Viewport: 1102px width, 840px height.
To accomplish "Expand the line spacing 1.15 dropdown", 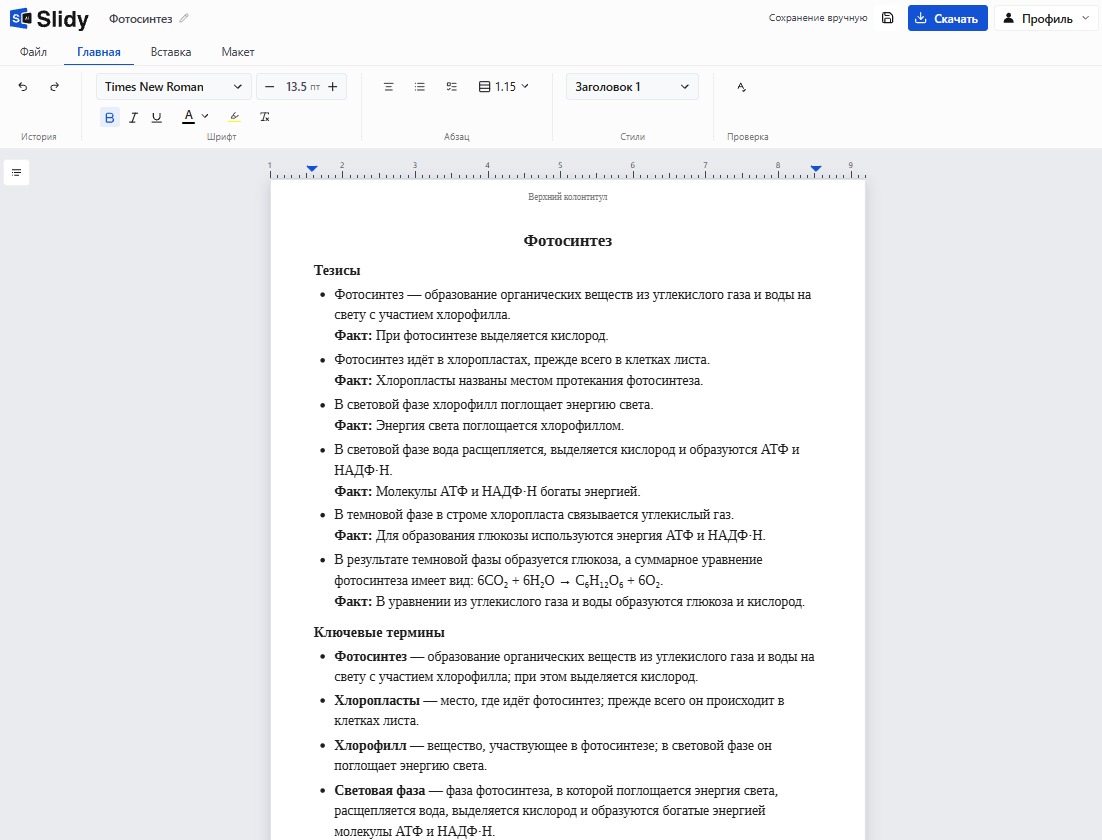I will point(504,86).
